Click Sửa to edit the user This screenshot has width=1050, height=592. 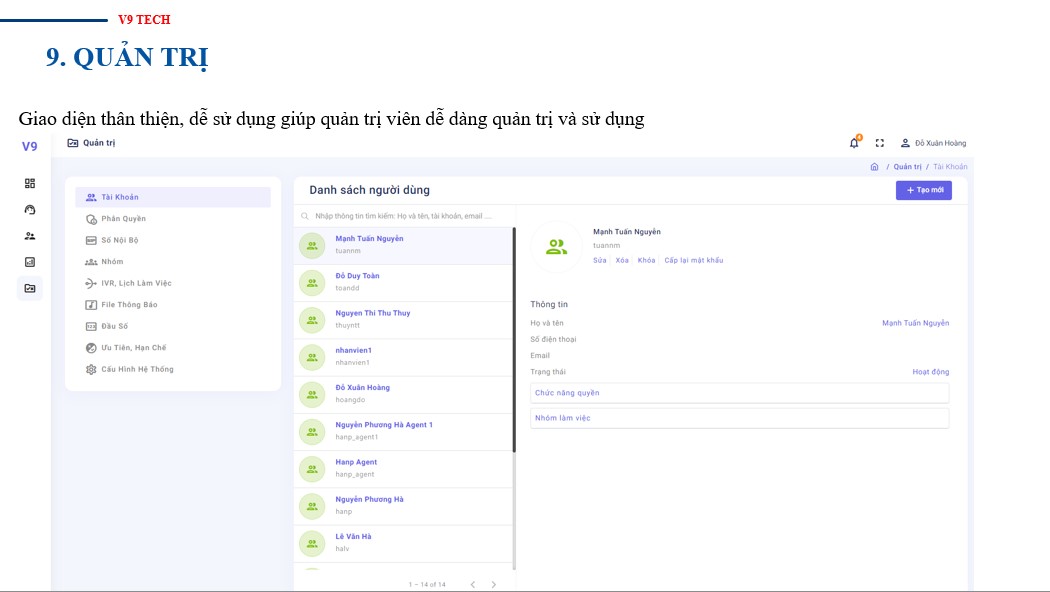(600, 260)
